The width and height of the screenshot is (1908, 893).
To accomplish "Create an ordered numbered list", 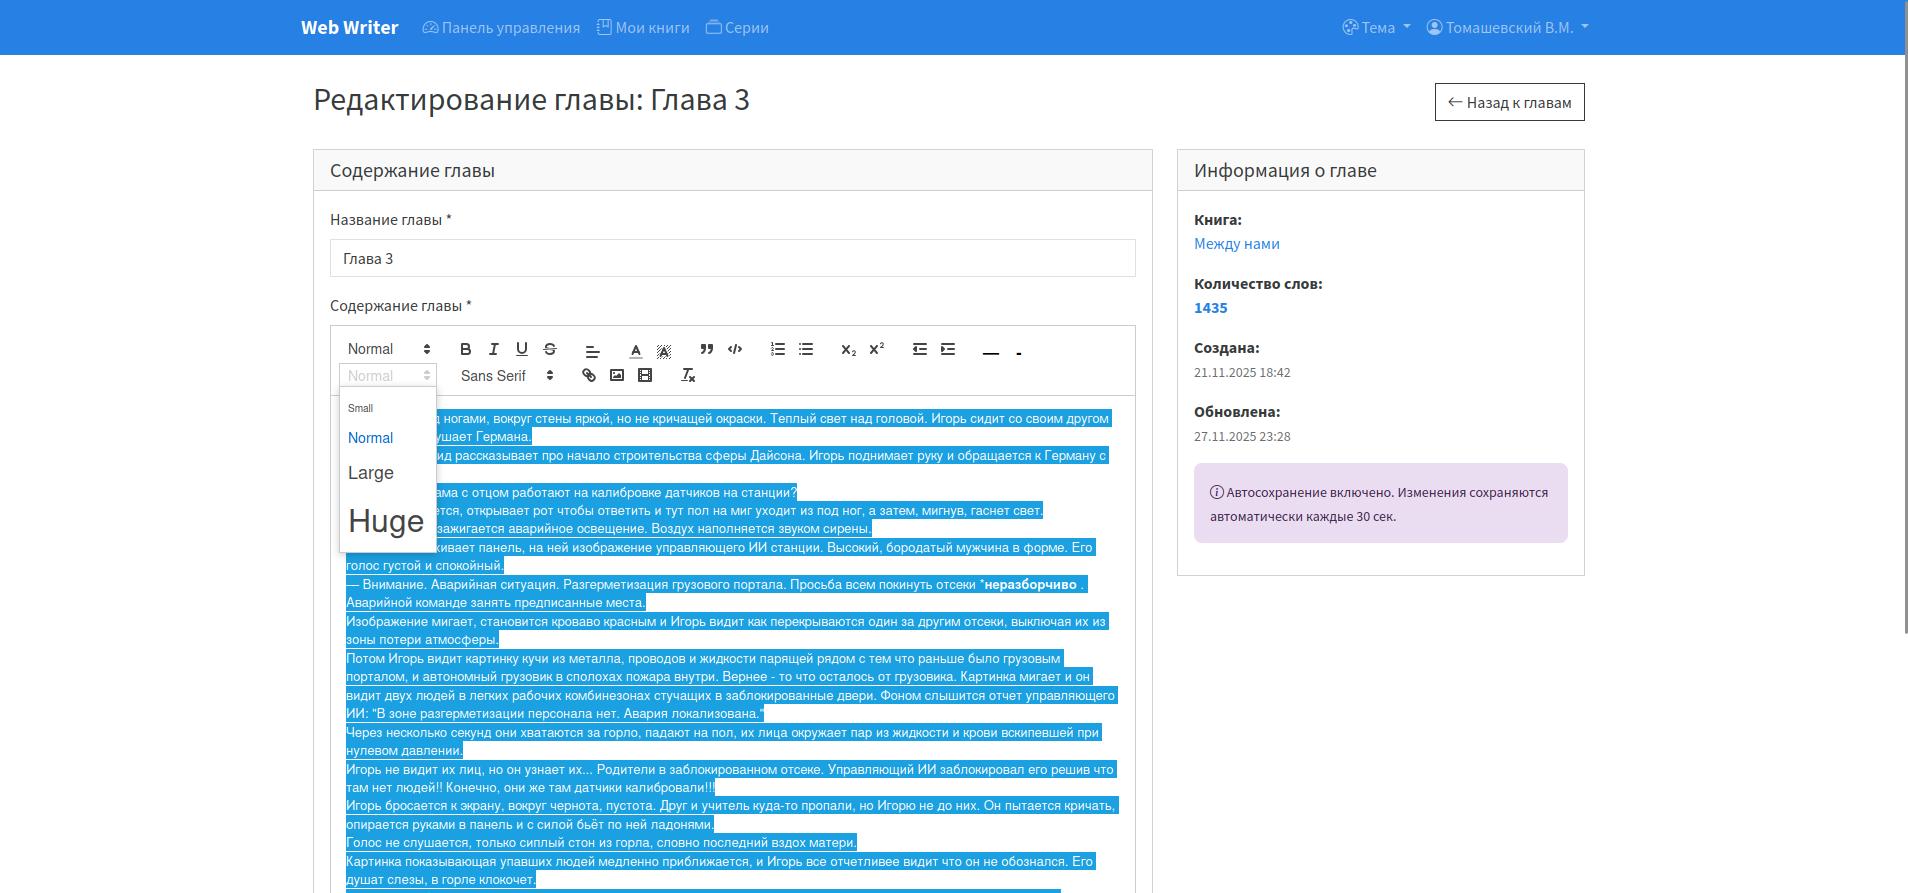I will click(x=778, y=349).
